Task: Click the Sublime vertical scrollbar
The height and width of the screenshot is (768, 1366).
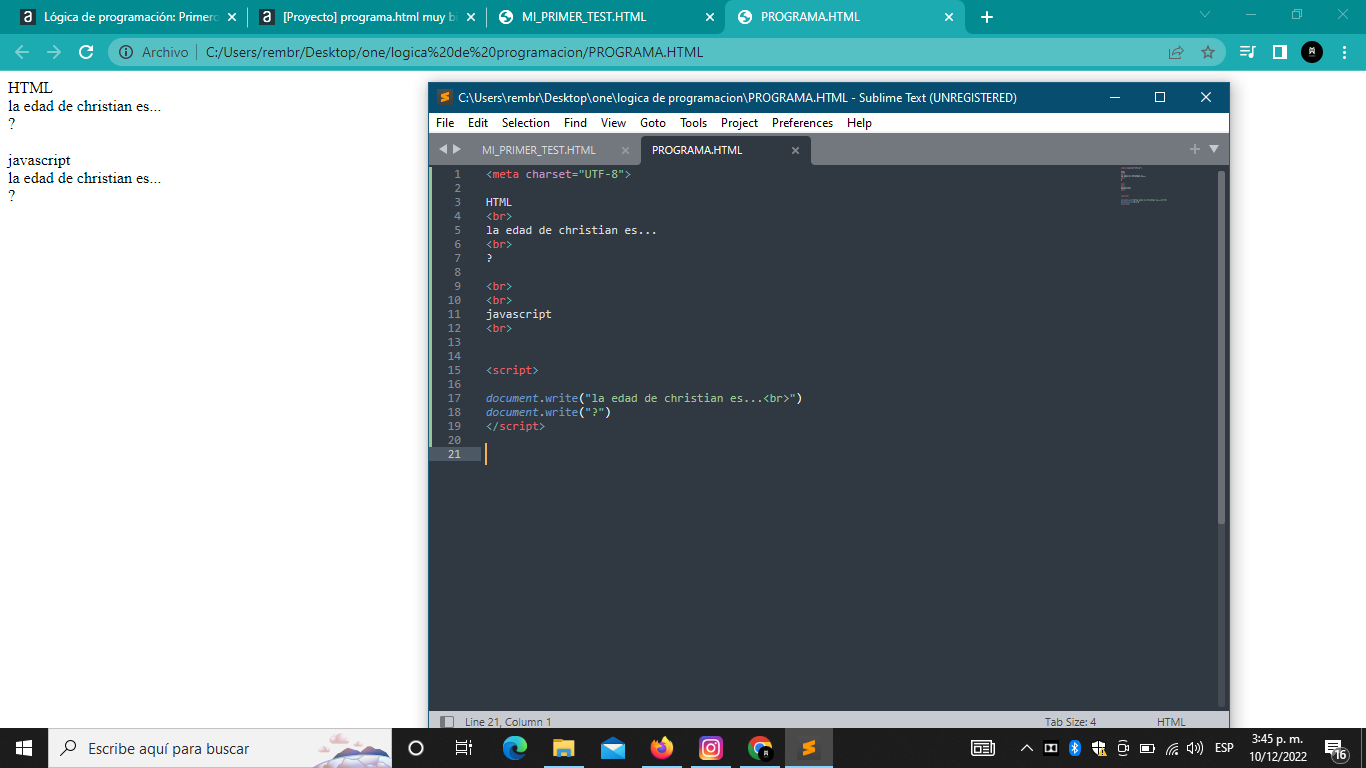Action: click(x=1221, y=347)
